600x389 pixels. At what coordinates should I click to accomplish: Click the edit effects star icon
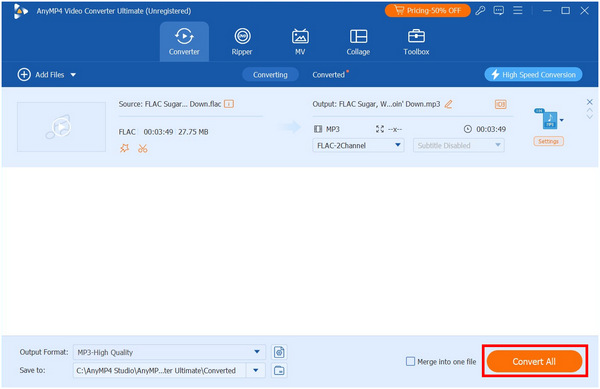(124, 148)
